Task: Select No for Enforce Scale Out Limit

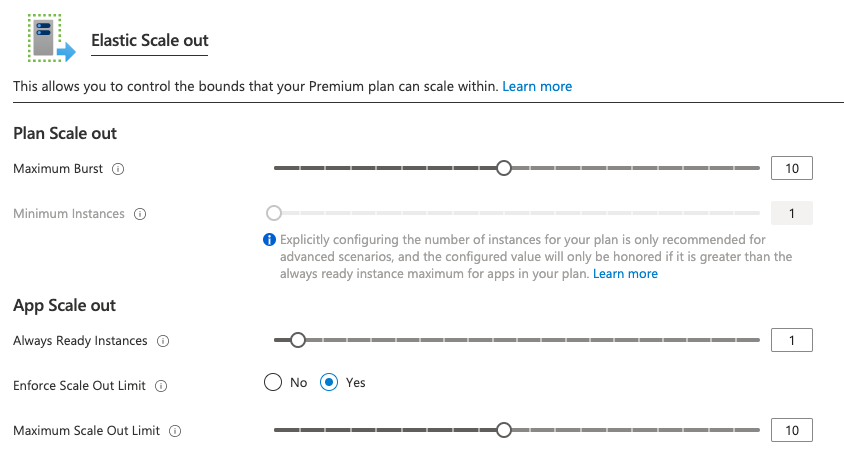Action: pyautogui.click(x=273, y=382)
